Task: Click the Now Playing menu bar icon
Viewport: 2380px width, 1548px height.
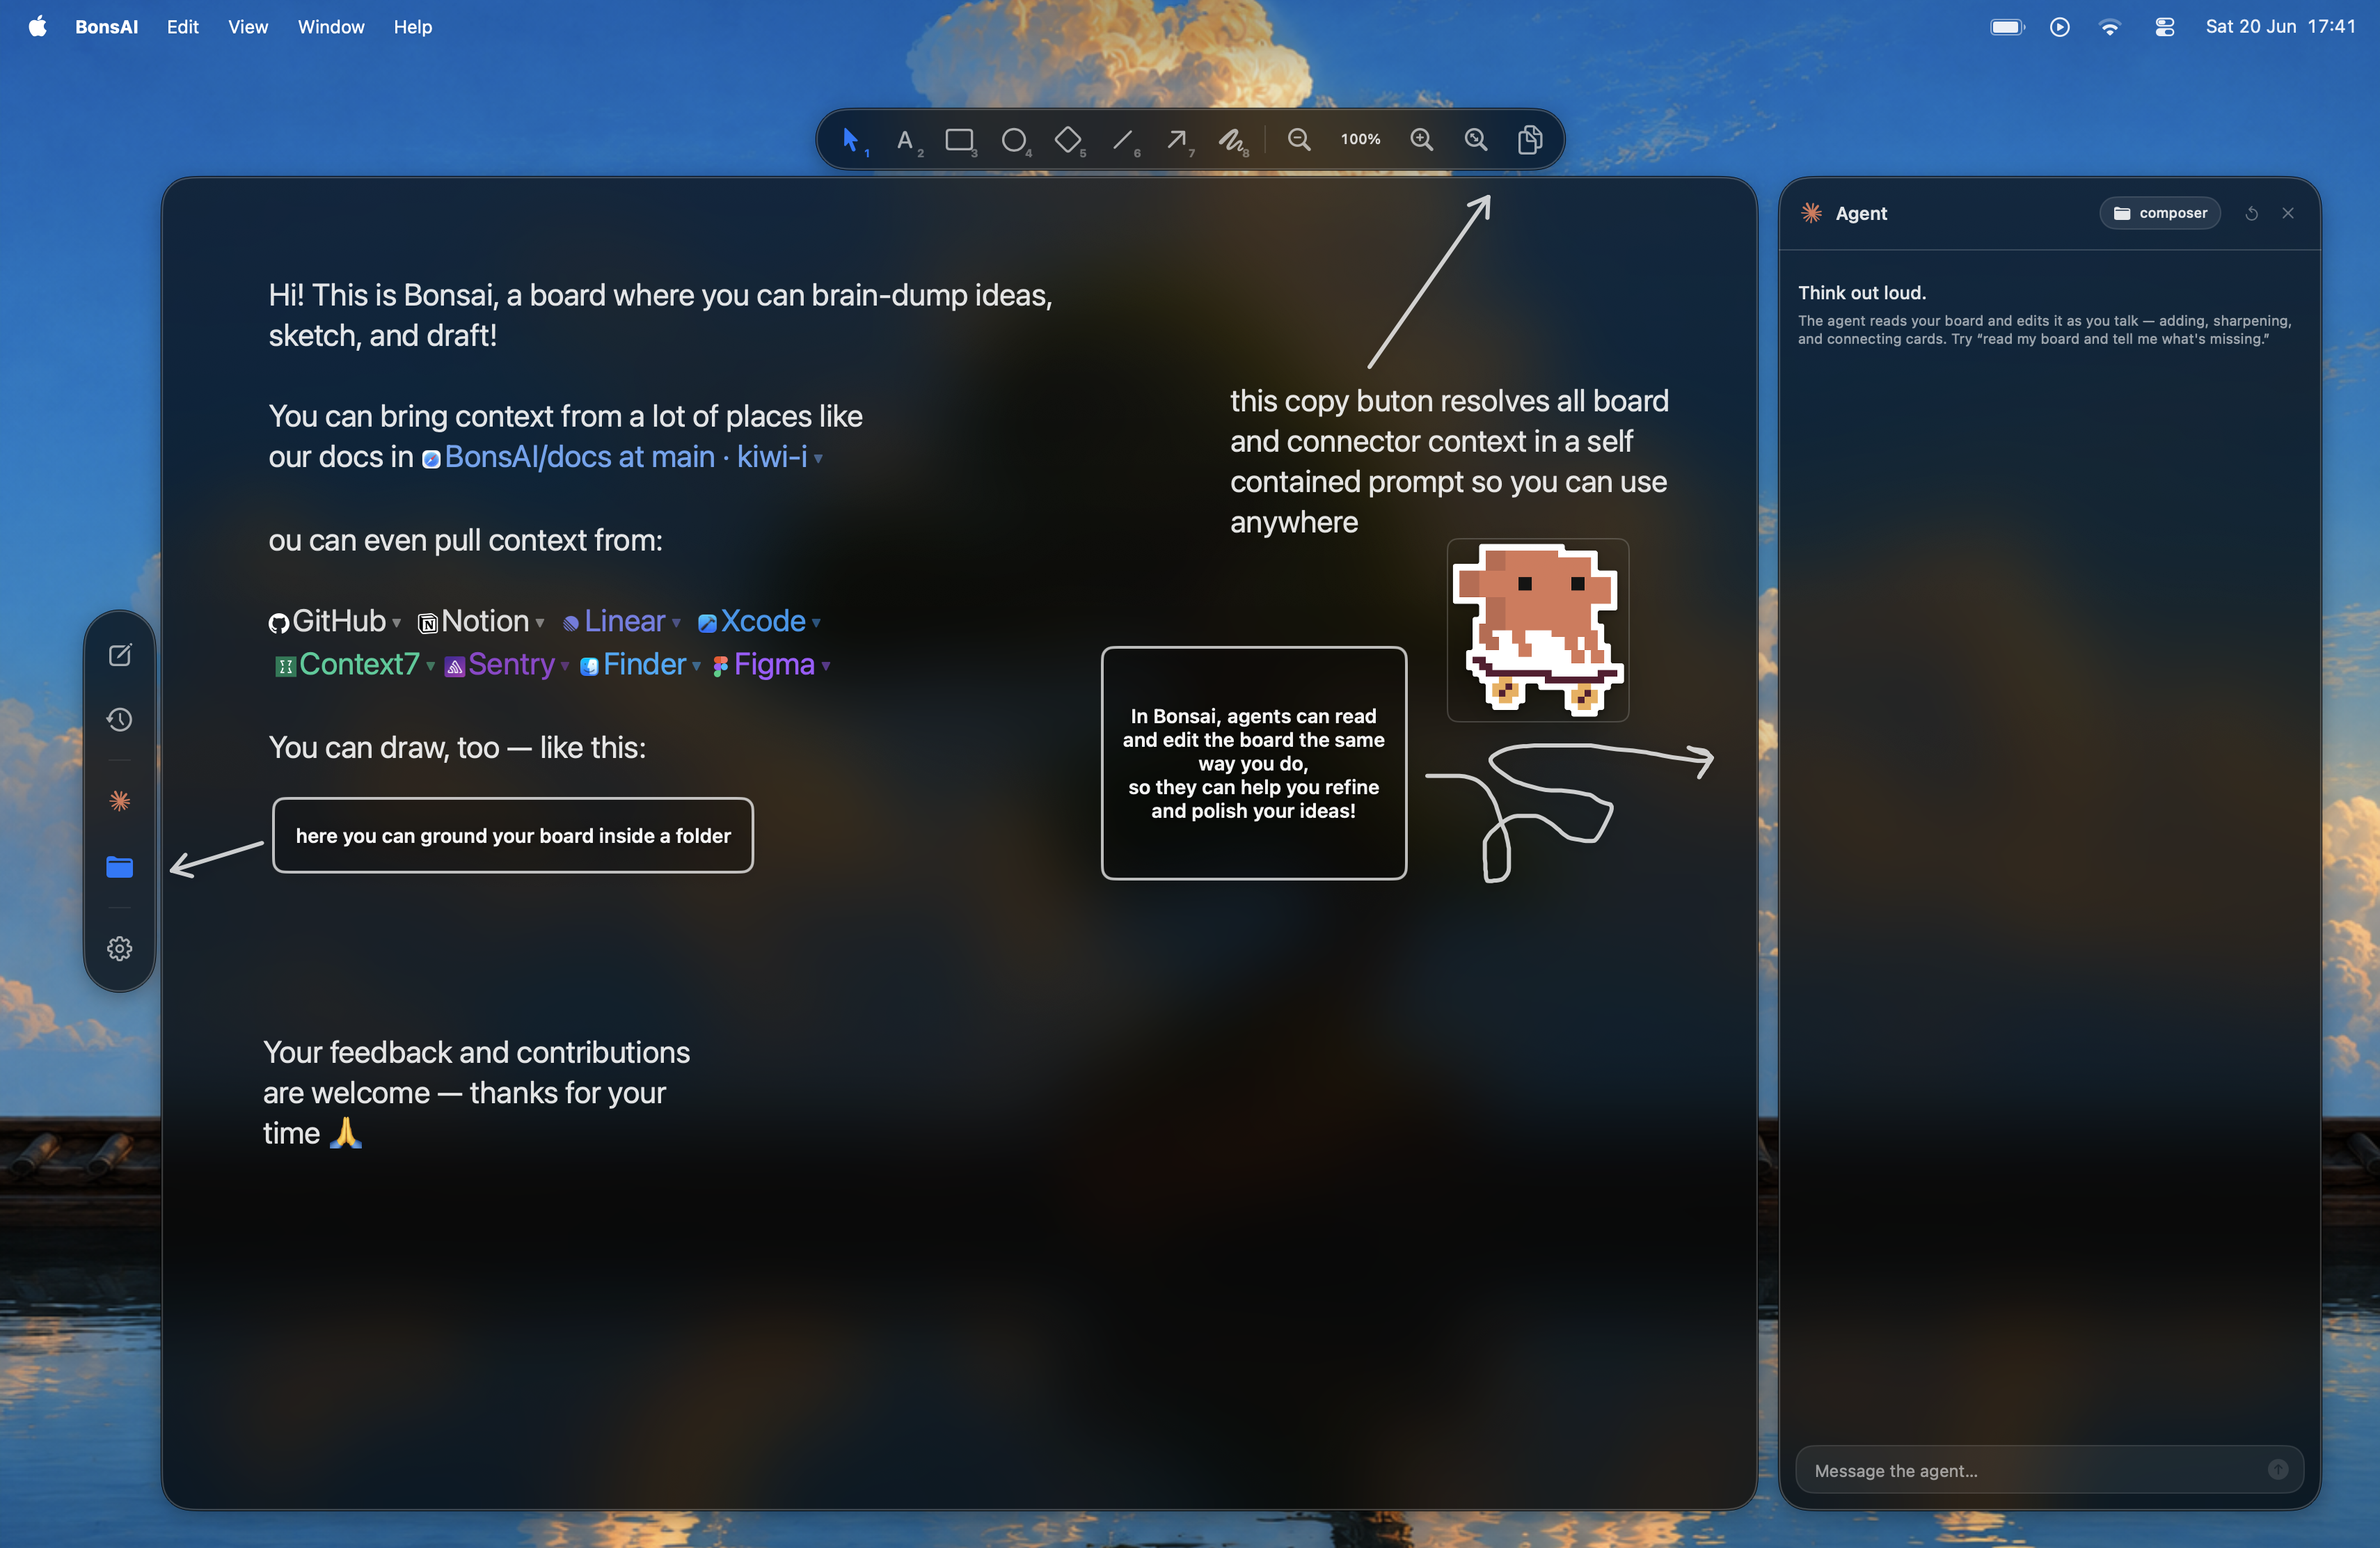Action: tap(2060, 27)
